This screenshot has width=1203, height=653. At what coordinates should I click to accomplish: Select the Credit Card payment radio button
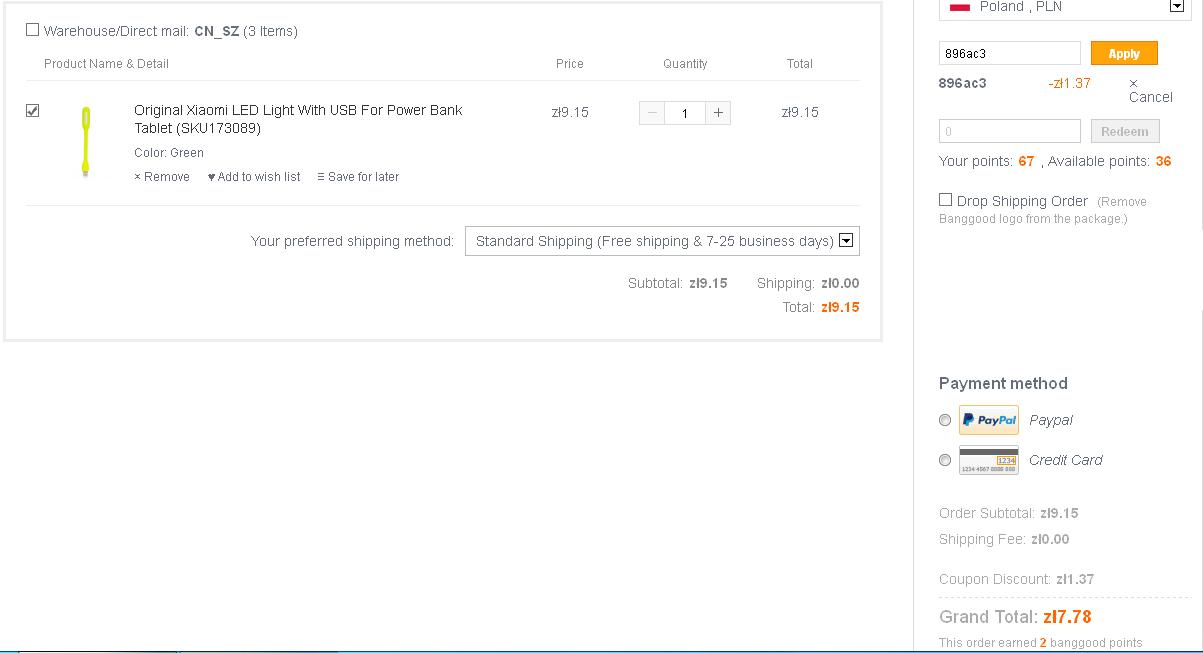point(945,460)
